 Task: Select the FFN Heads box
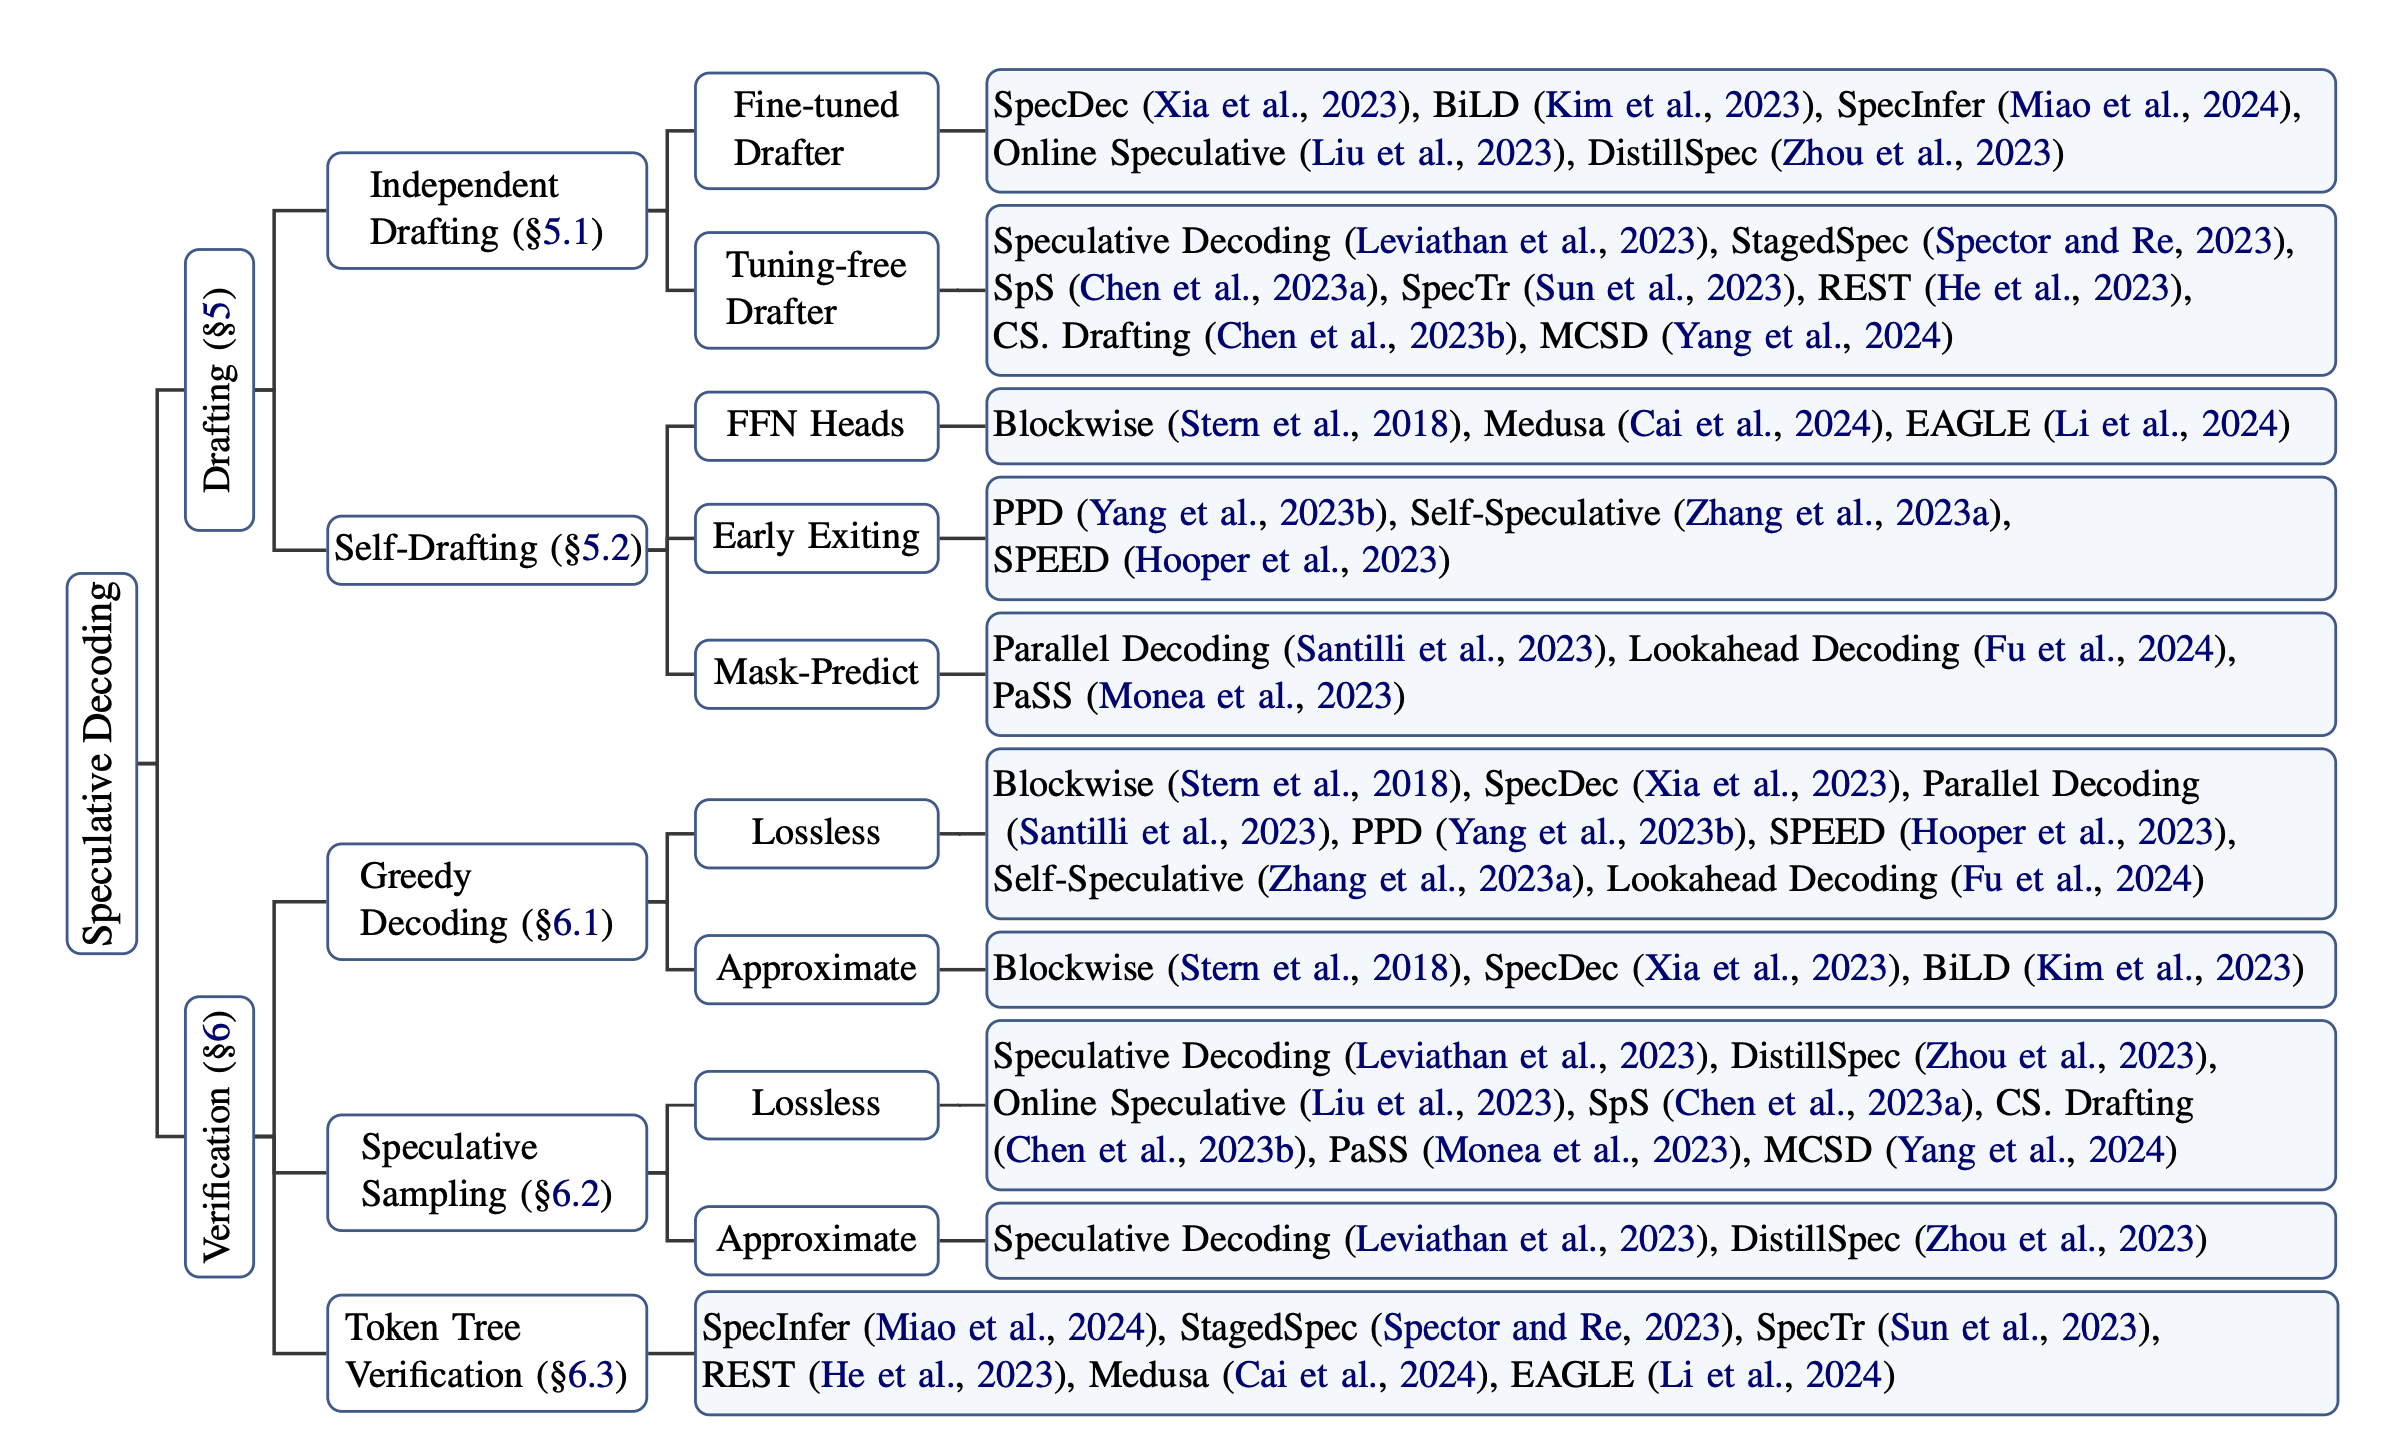tap(816, 426)
